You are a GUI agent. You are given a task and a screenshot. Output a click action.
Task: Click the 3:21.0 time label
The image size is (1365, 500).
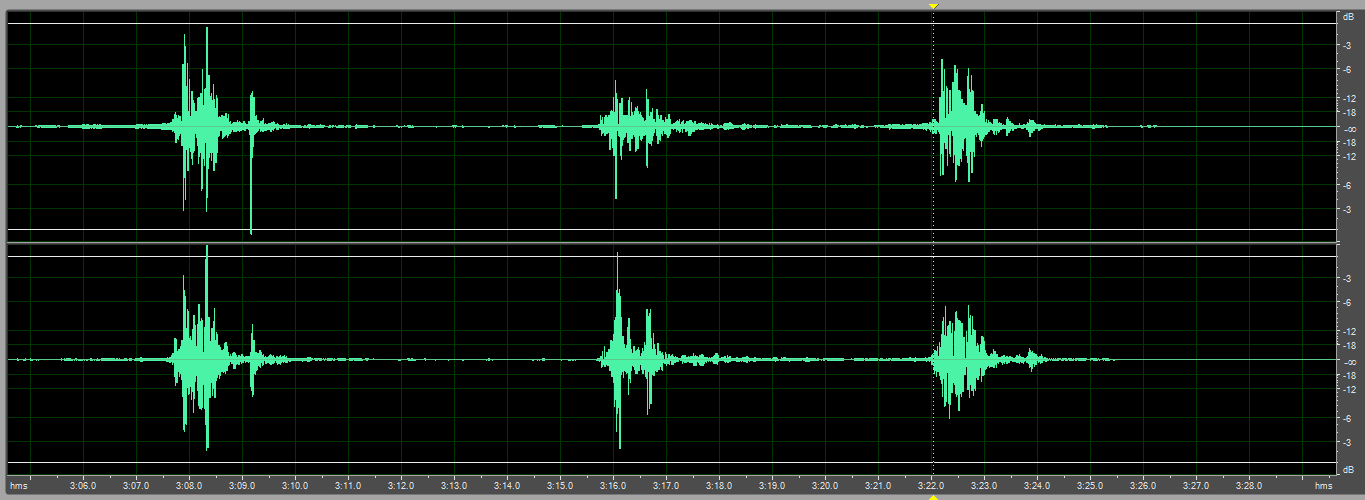(878, 486)
